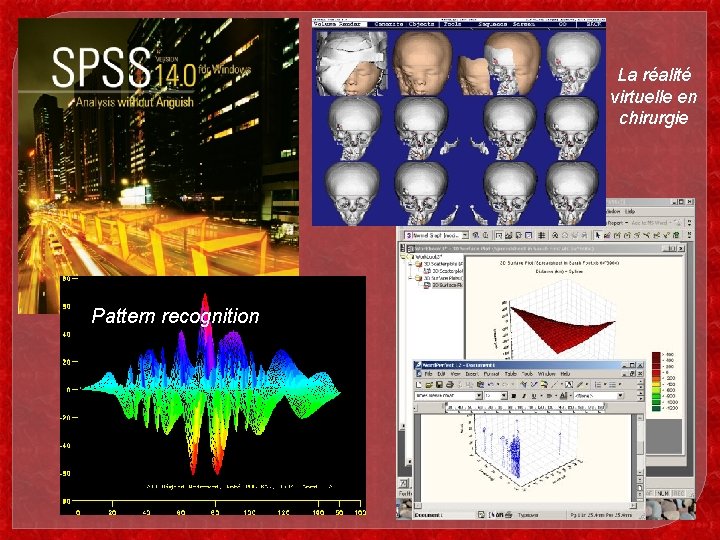Viewport: 720px width, 540px height.
Task: Toggle Underline formatting in WordPerfect
Action: tap(534, 396)
